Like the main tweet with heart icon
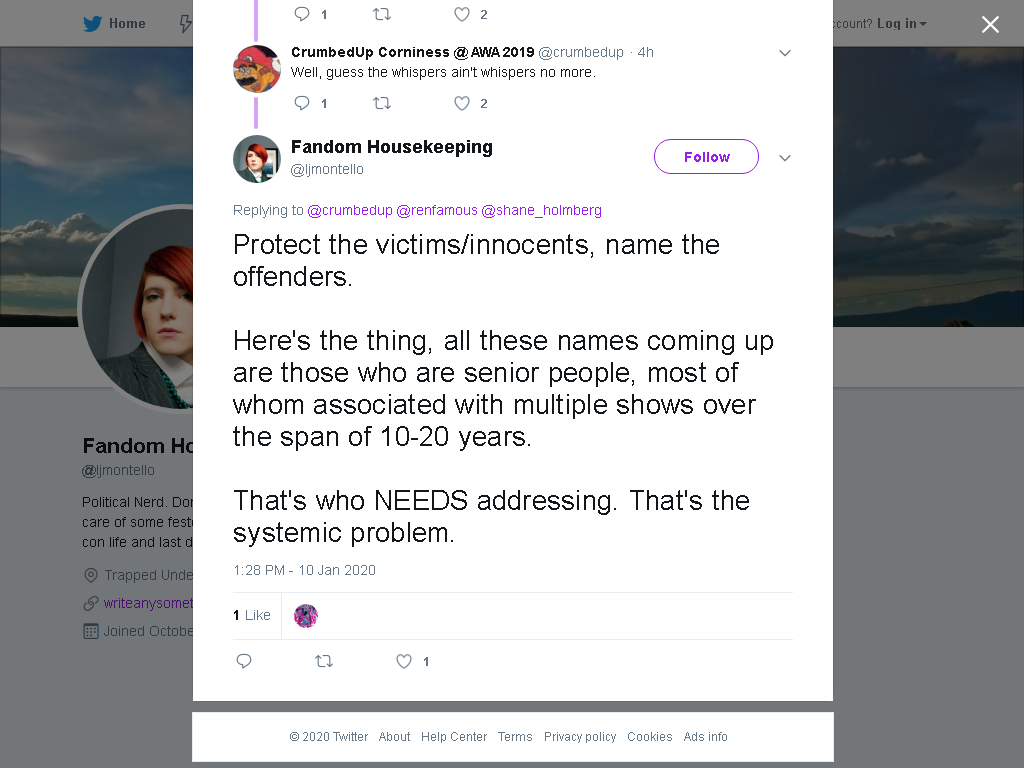The image size is (1024, 768). (x=404, y=661)
